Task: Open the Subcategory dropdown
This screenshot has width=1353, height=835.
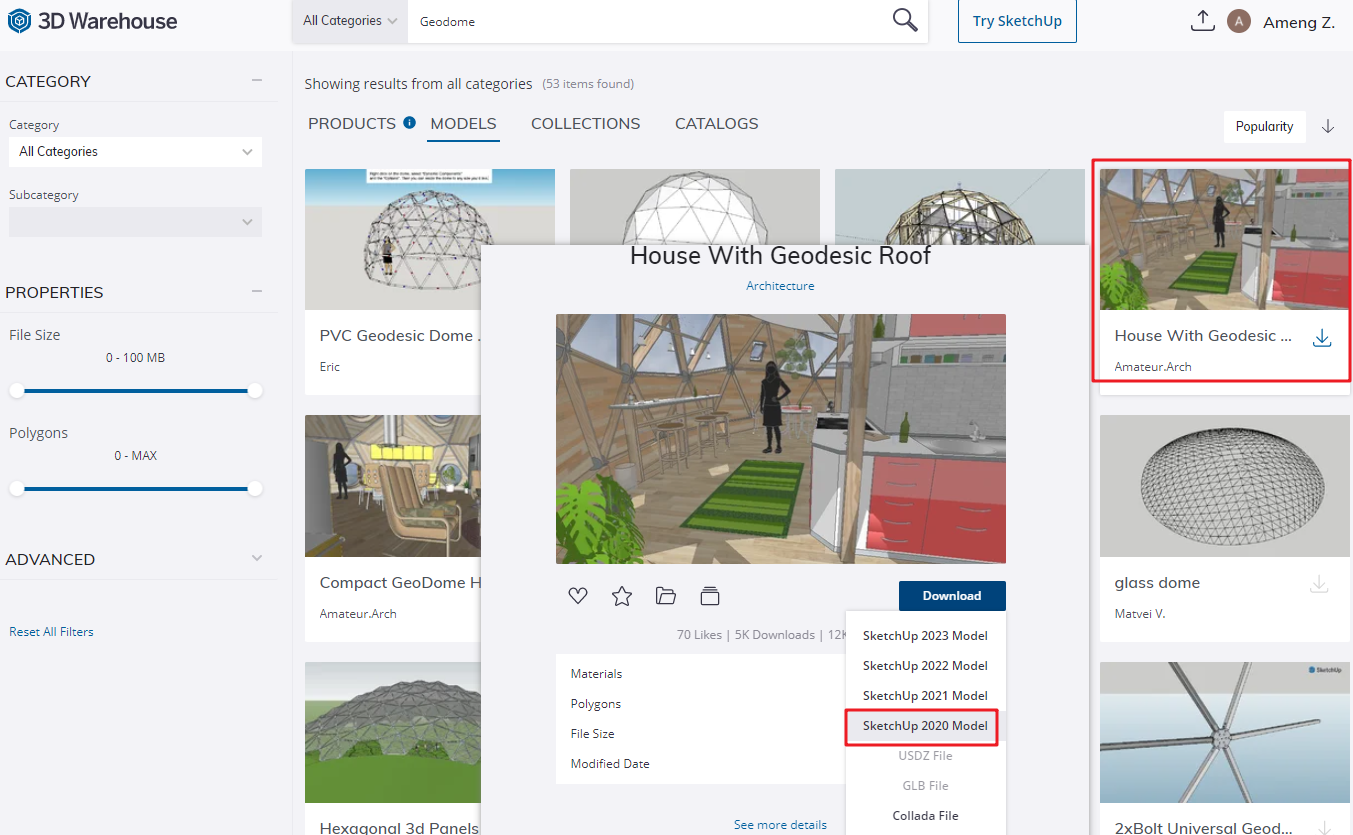Action: pyautogui.click(x=136, y=222)
